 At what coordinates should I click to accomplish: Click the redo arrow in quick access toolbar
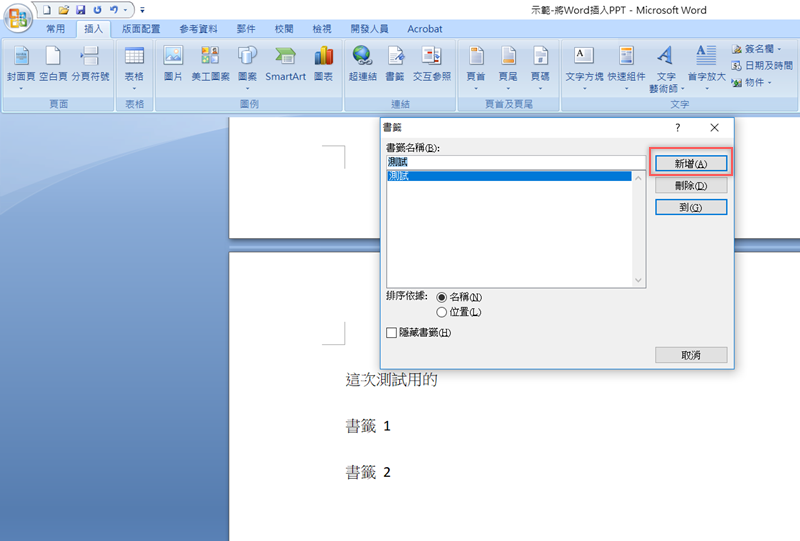click(x=97, y=10)
